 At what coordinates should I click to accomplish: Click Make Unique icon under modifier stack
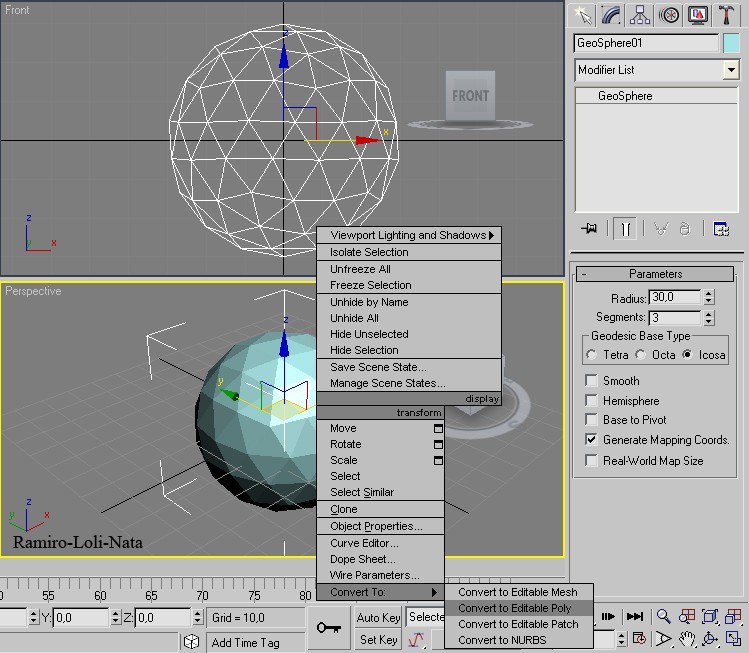point(661,229)
